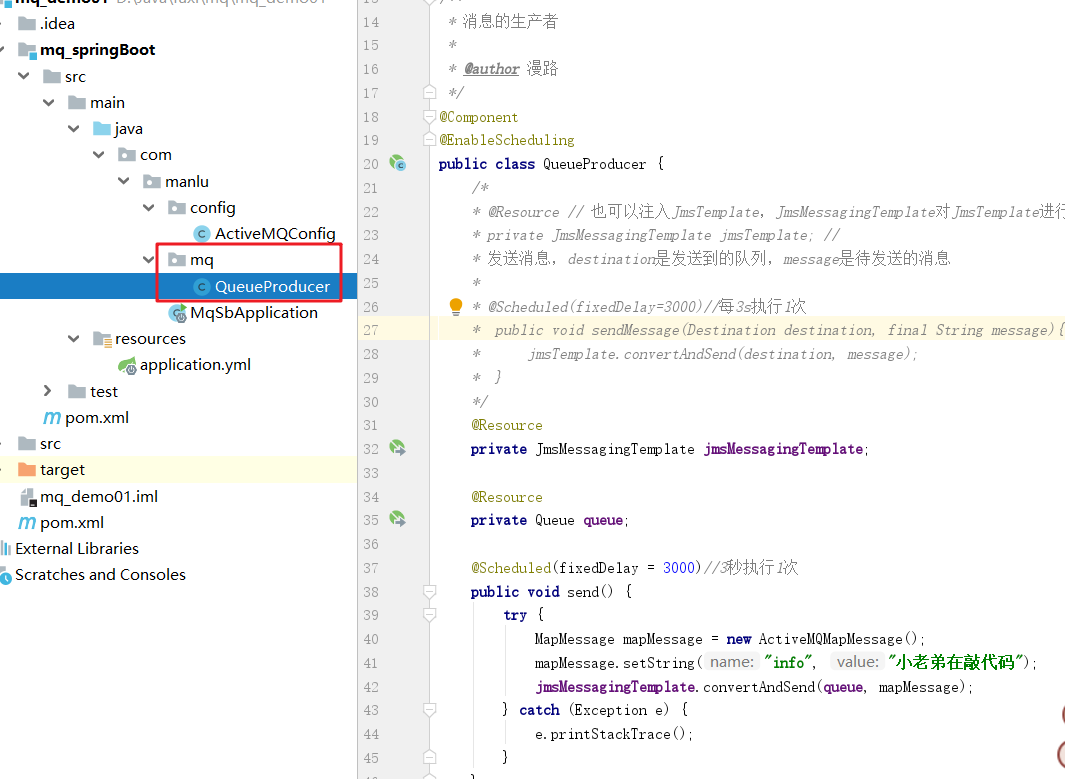Click the MqSbApplication run class icon

click(x=178, y=313)
